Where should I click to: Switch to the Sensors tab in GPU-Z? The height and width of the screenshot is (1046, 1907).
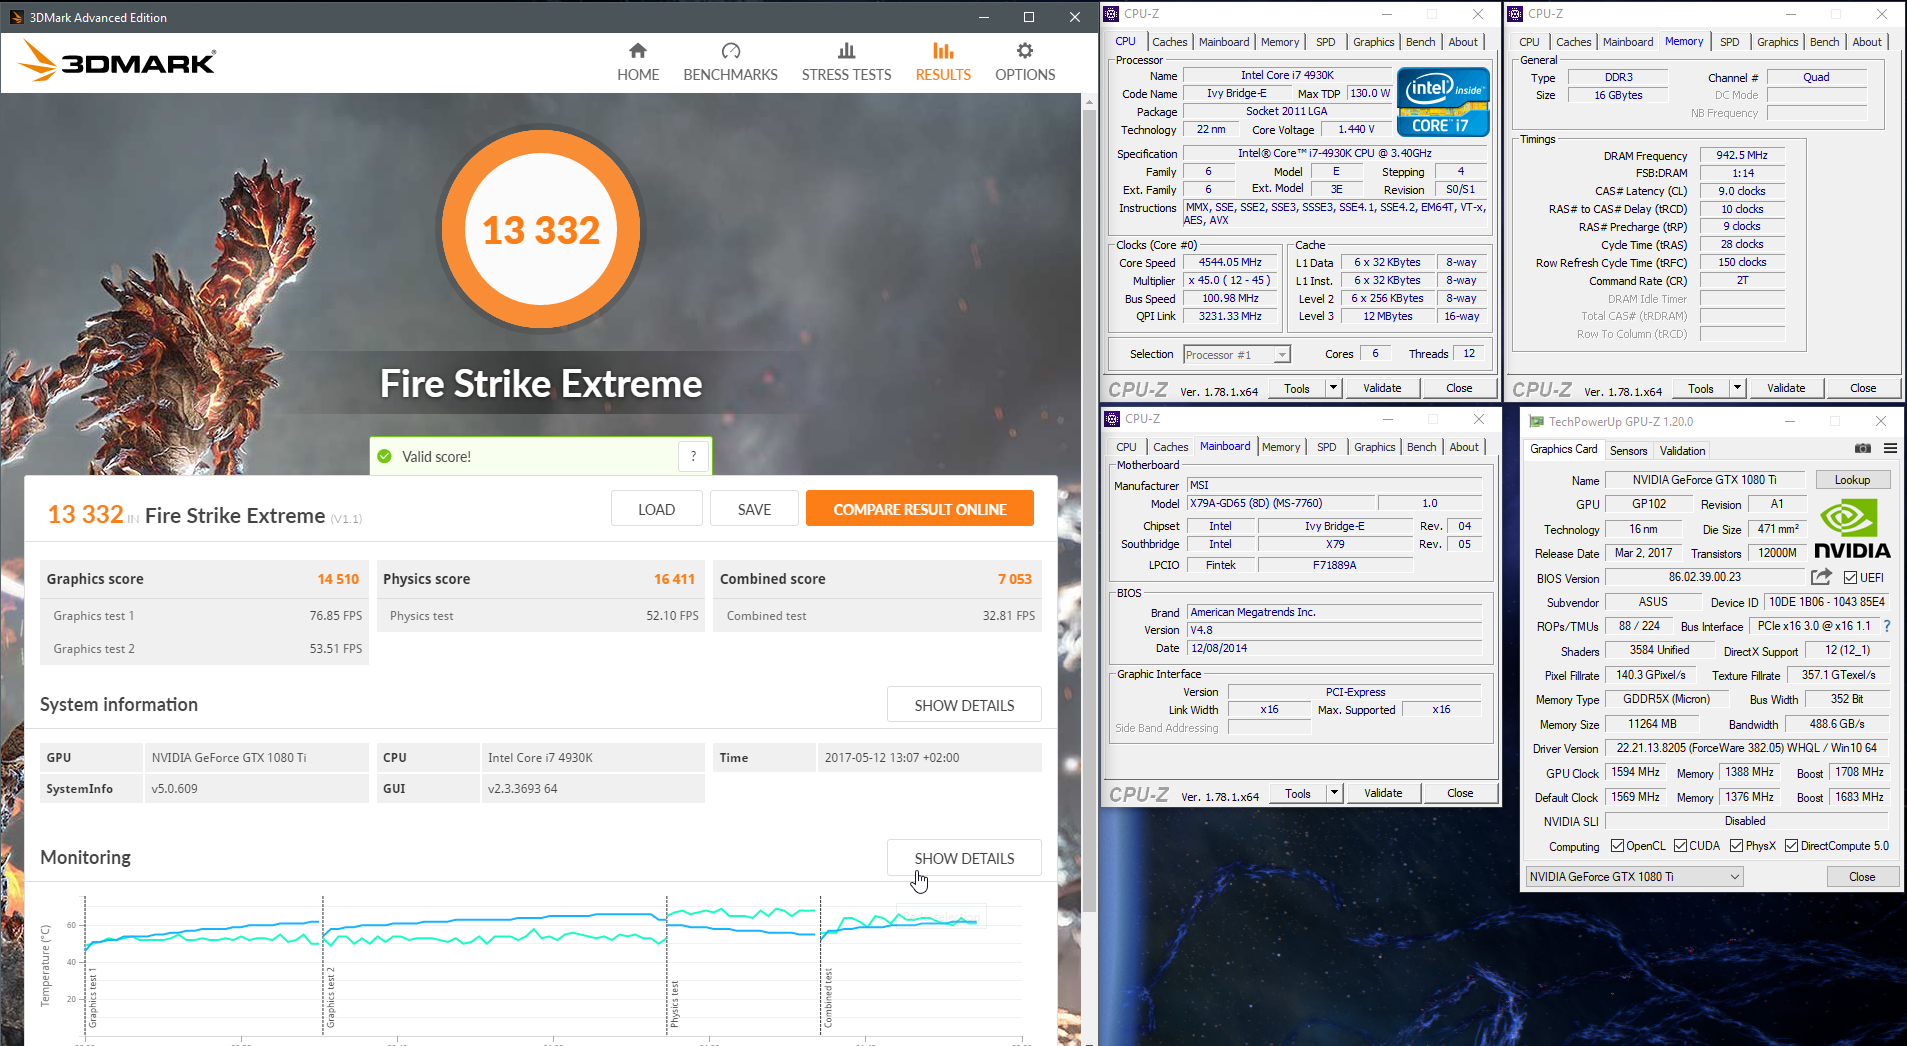(x=1628, y=451)
